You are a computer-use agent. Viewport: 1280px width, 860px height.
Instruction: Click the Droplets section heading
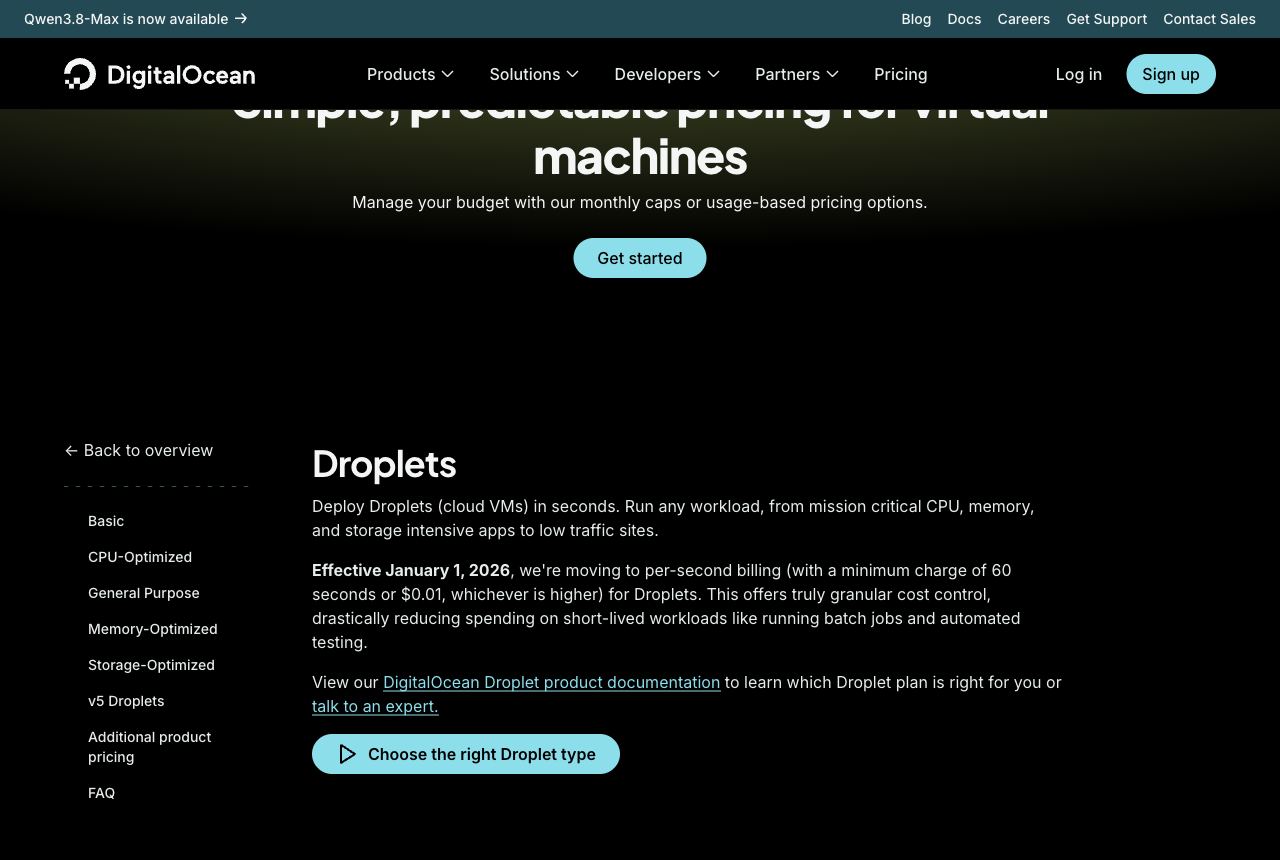(x=384, y=464)
